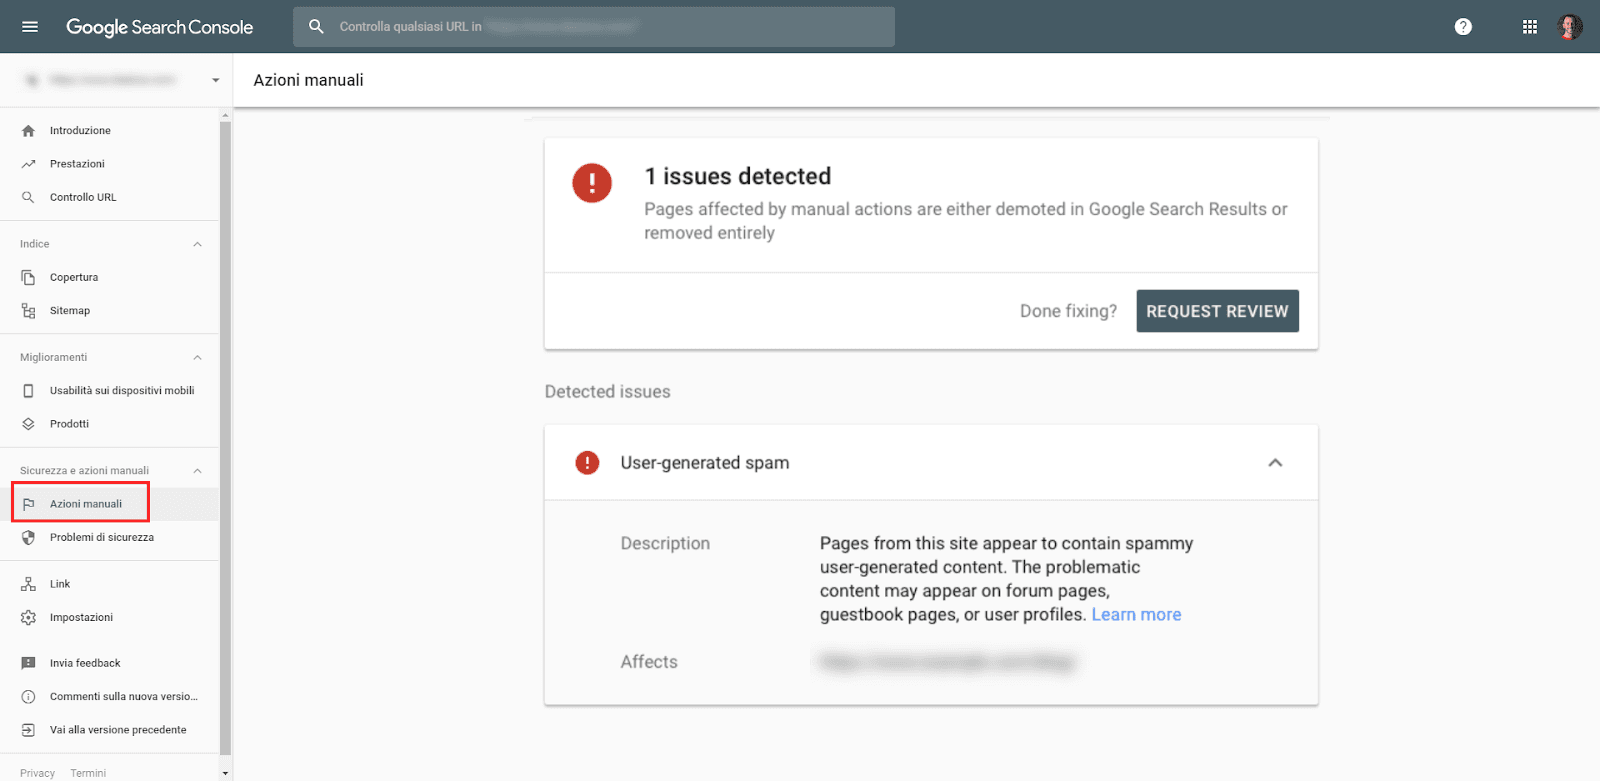Collapse Sicurezza e azioni manuali section
Image resolution: width=1600 pixels, height=781 pixels.
click(x=197, y=471)
